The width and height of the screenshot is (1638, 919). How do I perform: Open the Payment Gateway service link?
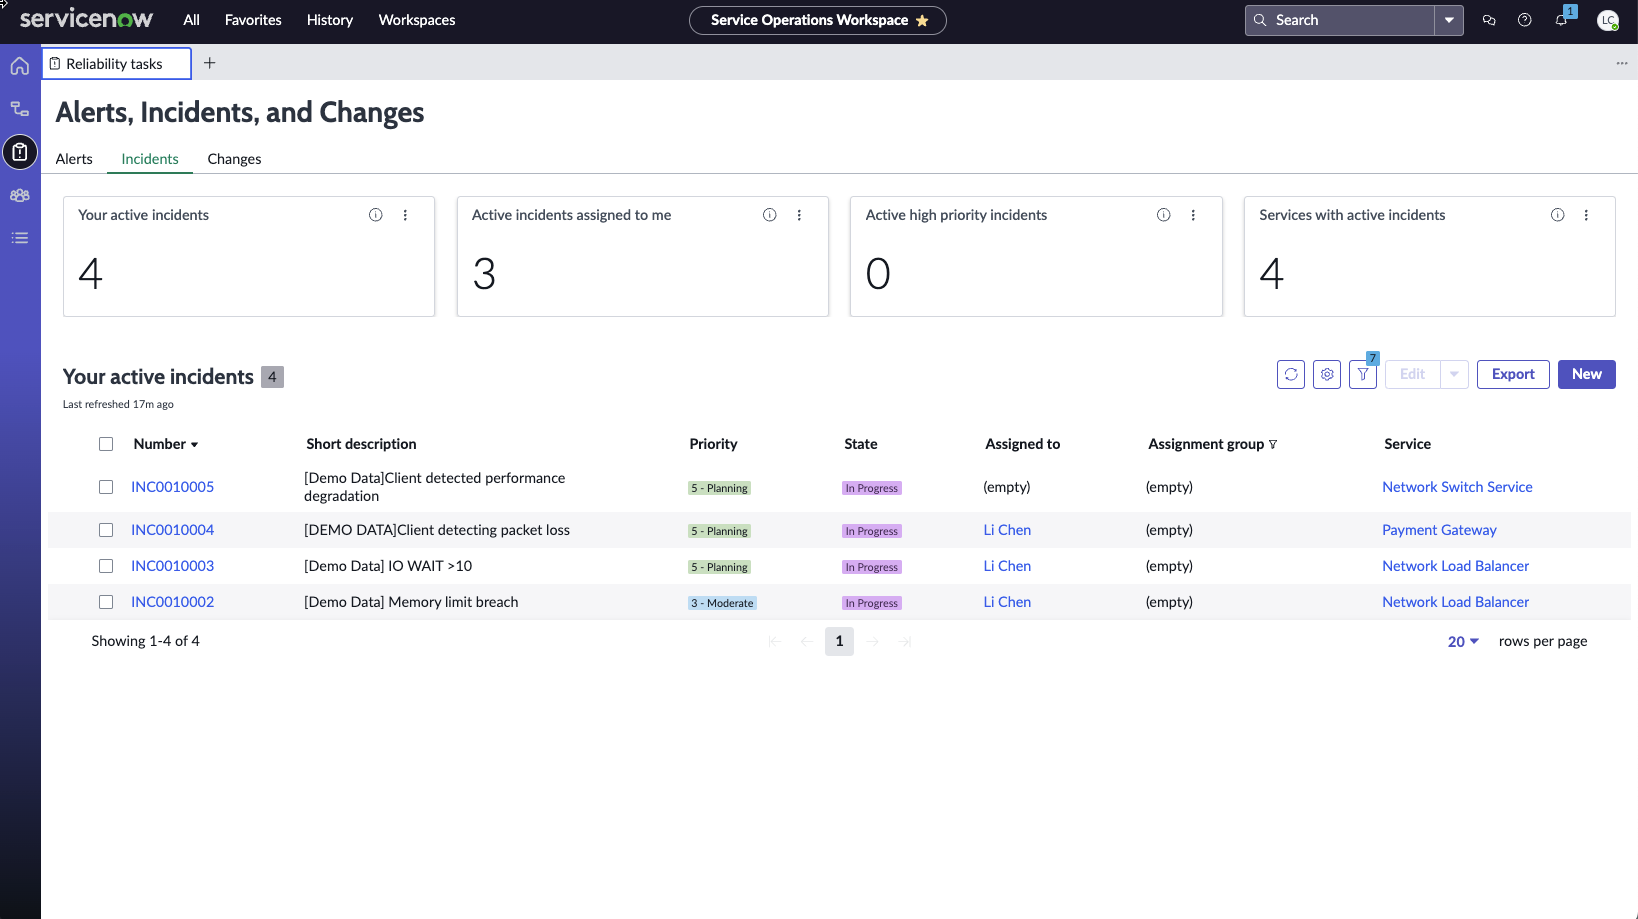coord(1439,530)
